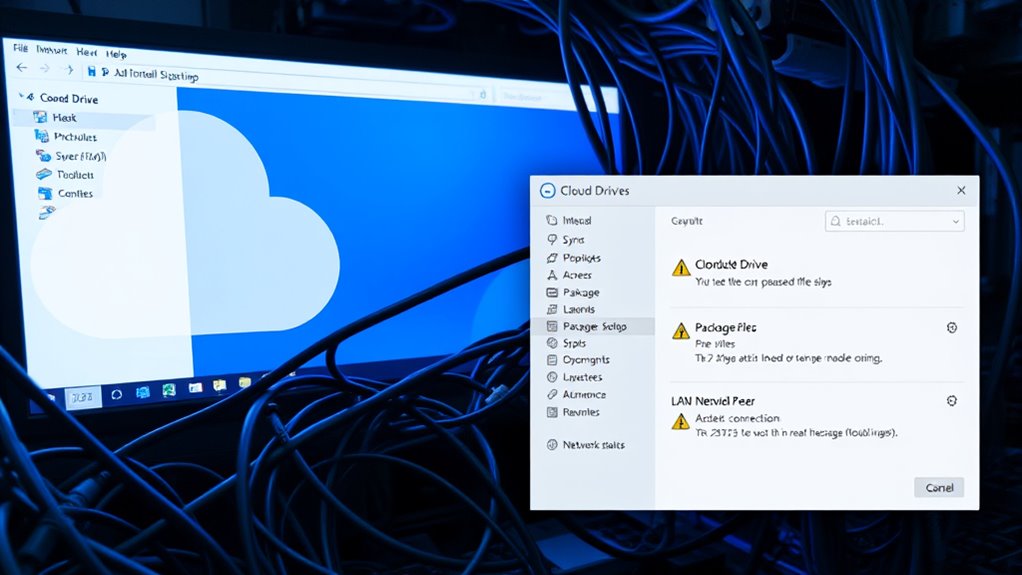Click the icon beside Ptchulet in tree
Image resolution: width=1022 pixels, height=575 pixels.
coord(42,136)
